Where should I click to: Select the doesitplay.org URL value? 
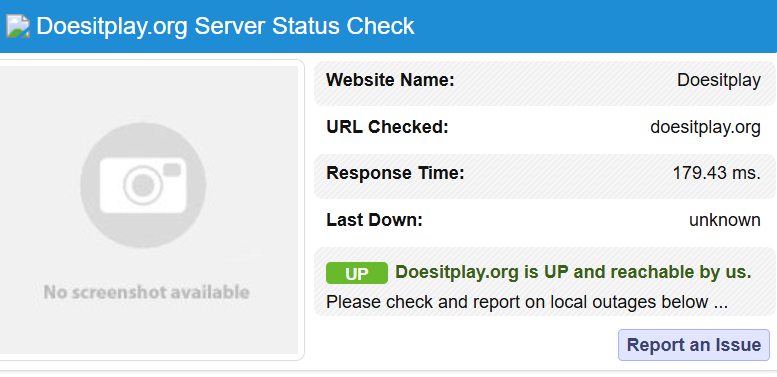pyautogui.click(x=705, y=127)
